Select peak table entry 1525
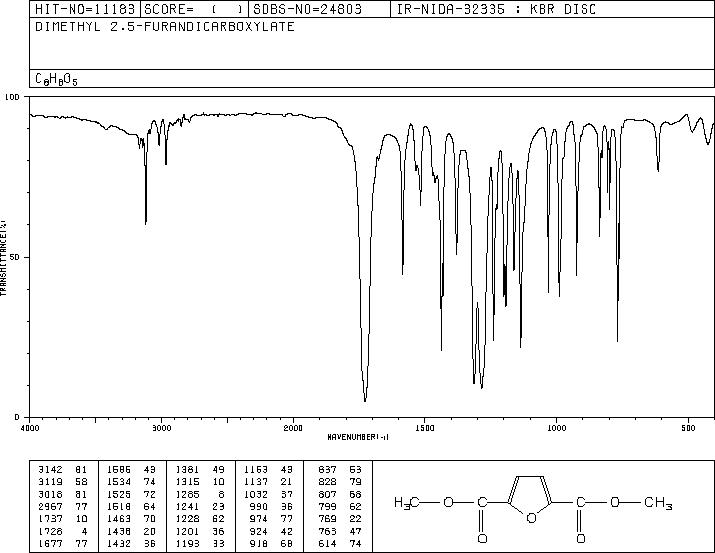Image resolution: width=715 pixels, height=553 pixels. click(x=132, y=494)
